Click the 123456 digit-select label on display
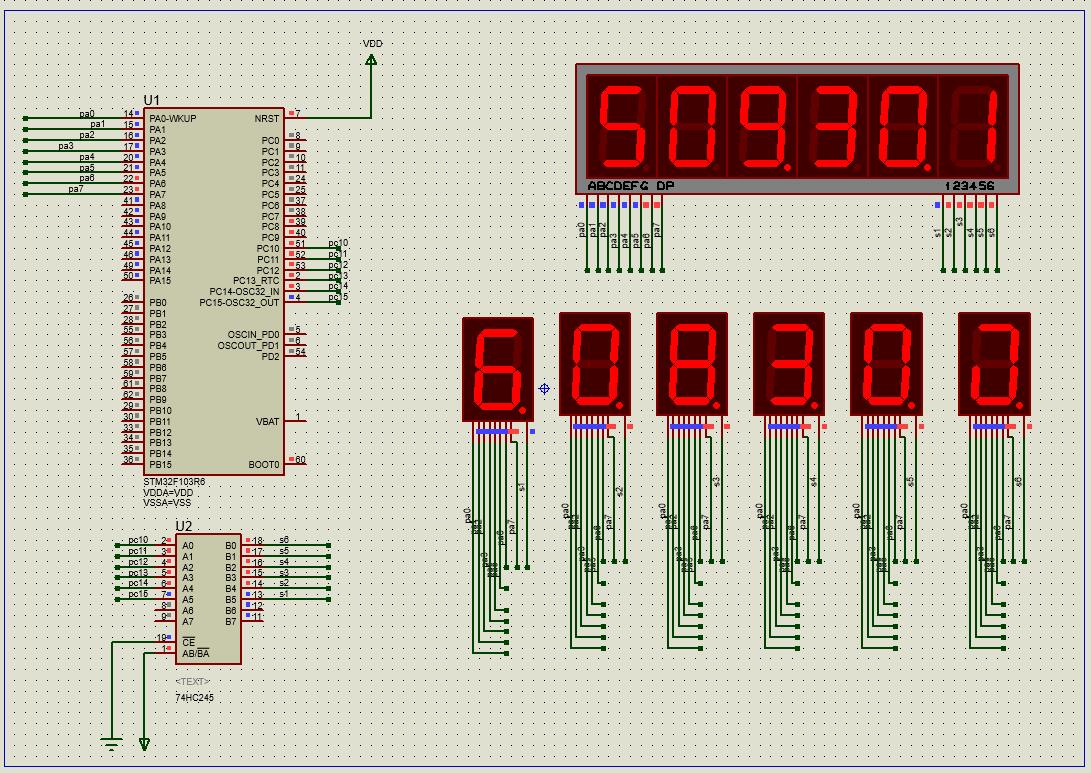Image resolution: width=1091 pixels, height=773 pixels. [970, 186]
